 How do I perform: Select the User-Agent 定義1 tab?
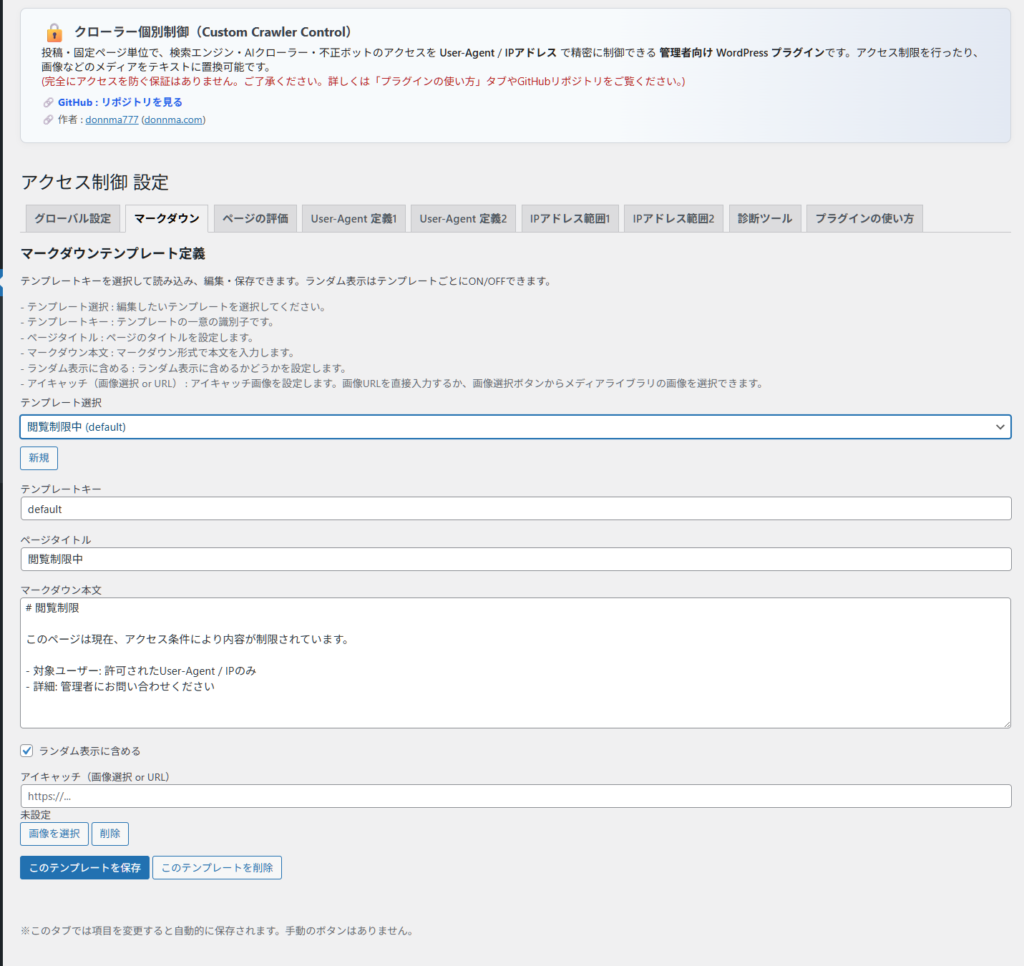pyautogui.click(x=354, y=218)
